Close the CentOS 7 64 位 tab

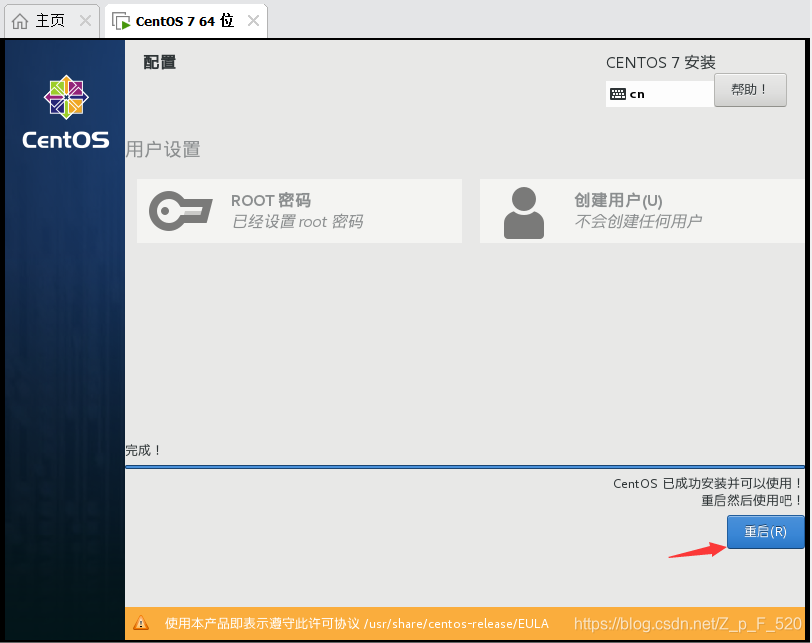[253, 21]
